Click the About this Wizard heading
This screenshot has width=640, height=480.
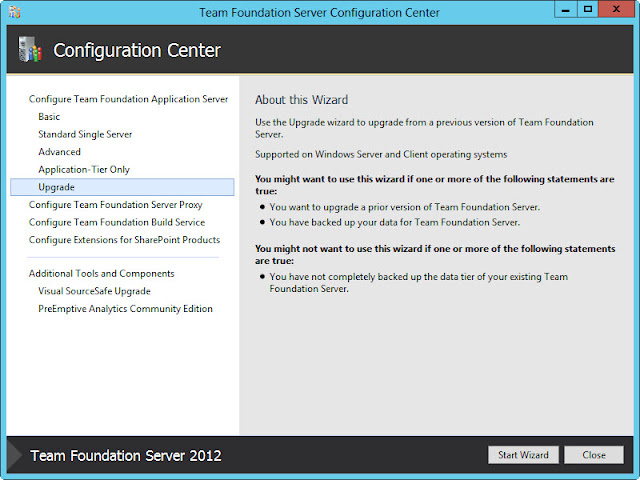click(x=301, y=100)
